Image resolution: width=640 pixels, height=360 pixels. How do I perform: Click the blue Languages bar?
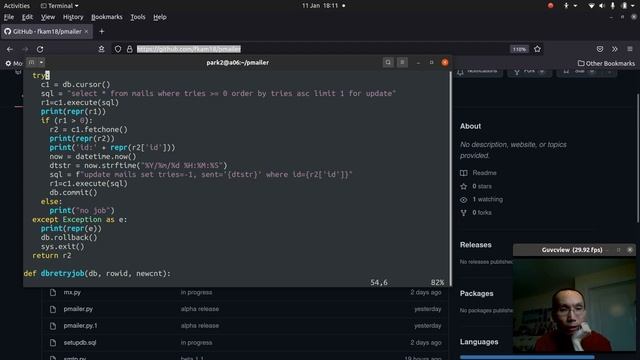pos(527,357)
